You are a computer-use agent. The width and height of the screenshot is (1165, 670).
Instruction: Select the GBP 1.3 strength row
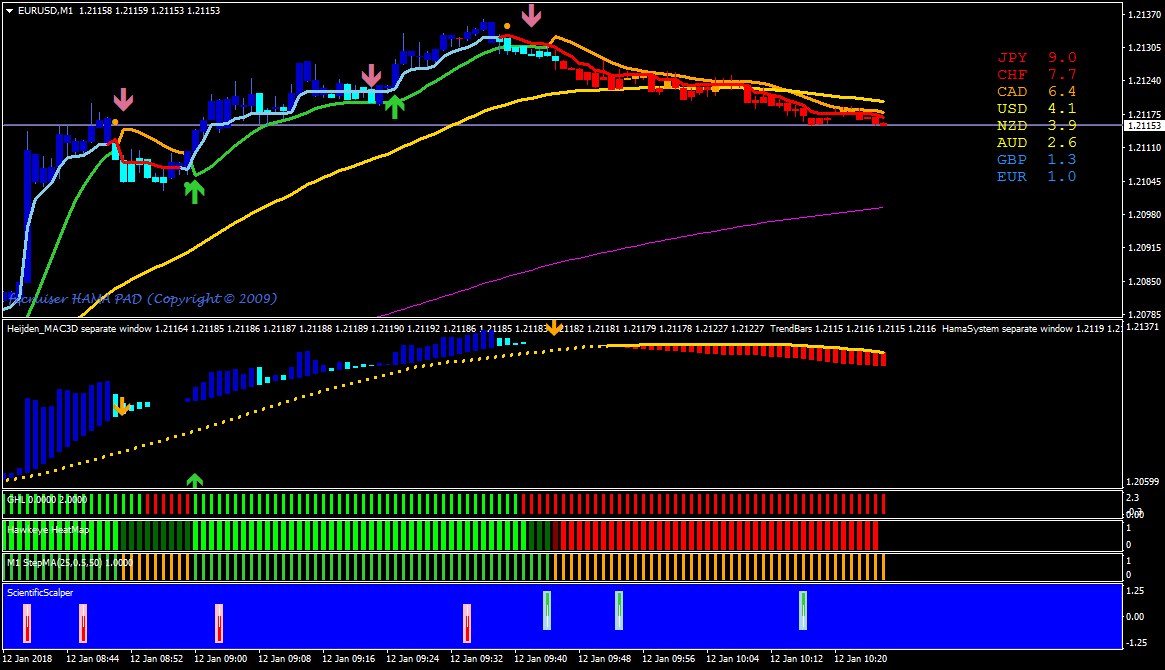click(x=1036, y=160)
